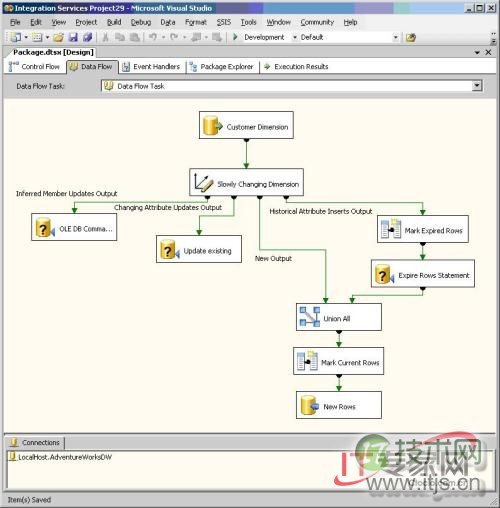Open the Project menu
This screenshot has height=508, width=500.
(86, 22)
